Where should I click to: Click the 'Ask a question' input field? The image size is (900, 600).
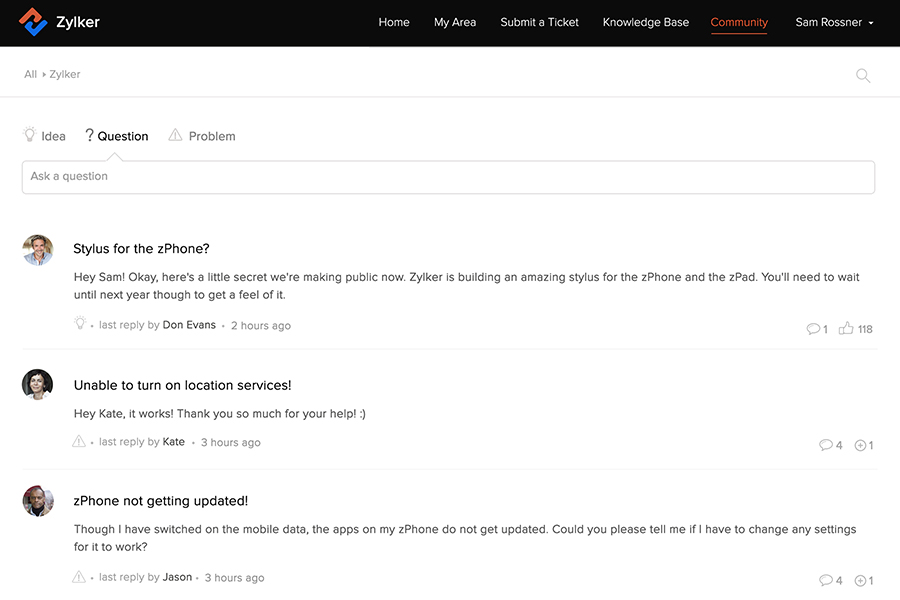point(448,177)
